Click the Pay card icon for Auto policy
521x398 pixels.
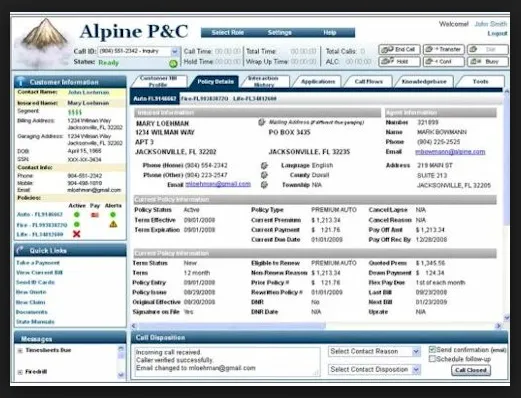[95, 215]
